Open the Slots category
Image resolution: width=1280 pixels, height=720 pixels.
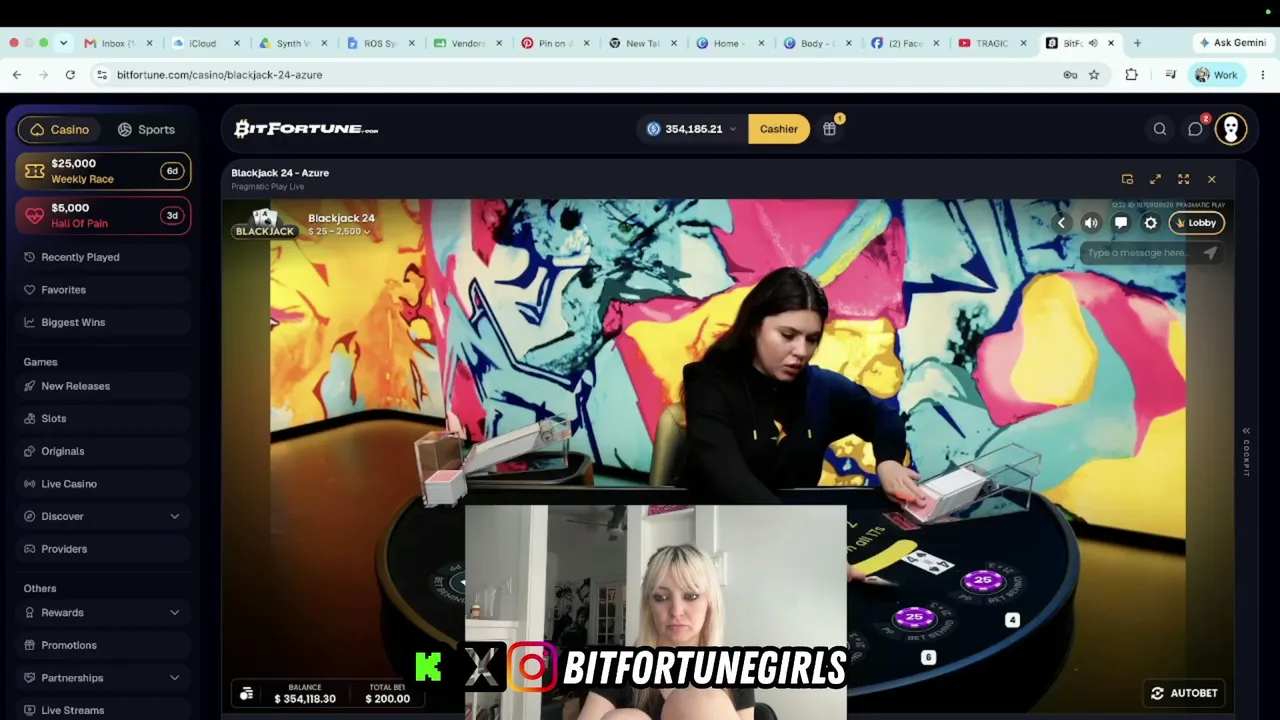(x=103, y=419)
